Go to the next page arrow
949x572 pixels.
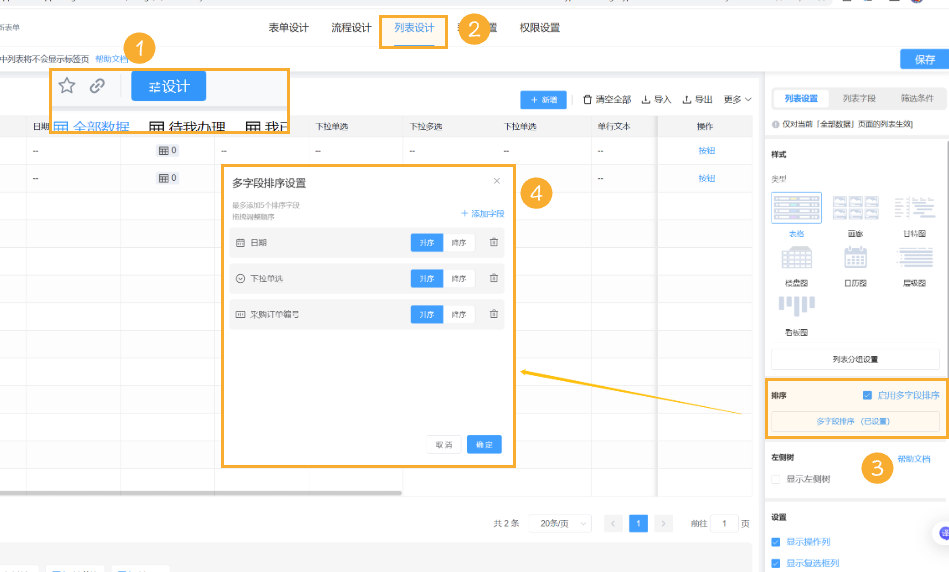(663, 523)
